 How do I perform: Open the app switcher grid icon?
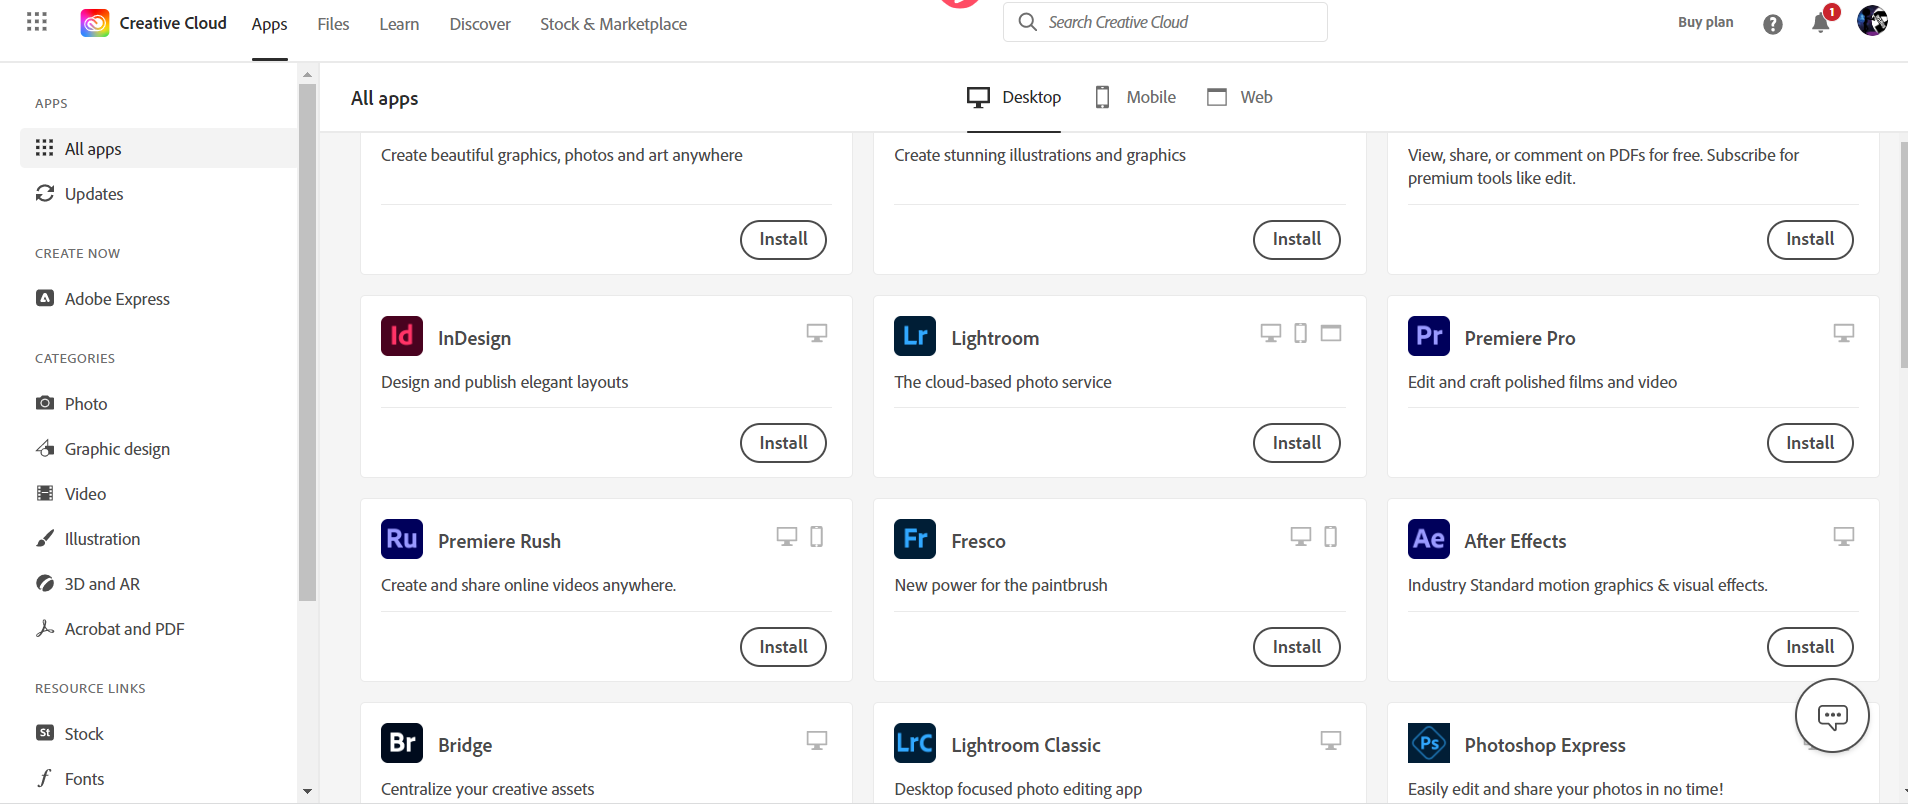37,22
